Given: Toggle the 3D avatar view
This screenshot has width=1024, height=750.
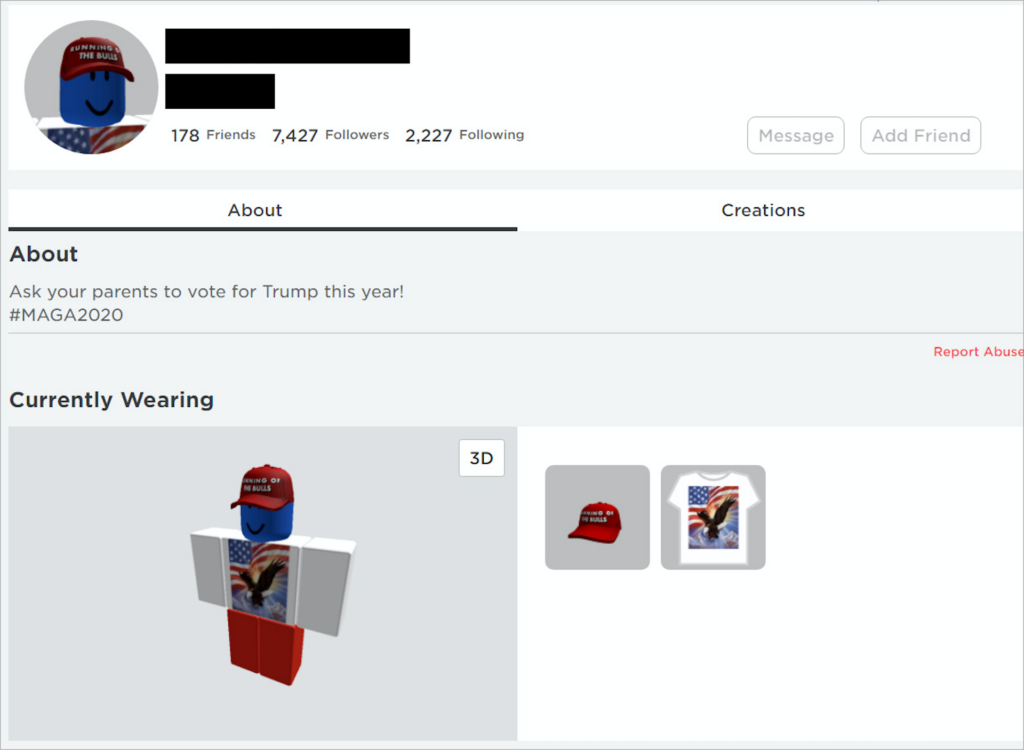Looking at the screenshot, I should (481, 458).
